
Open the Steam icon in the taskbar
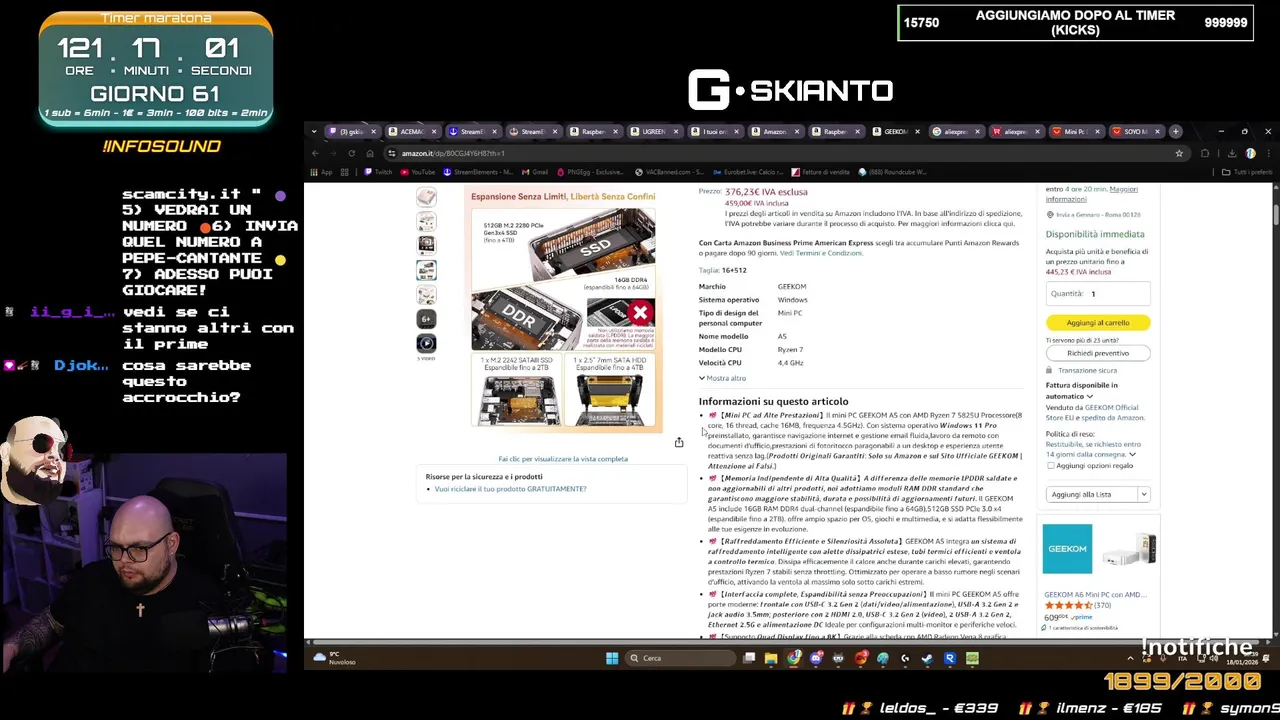pos(927,658)
